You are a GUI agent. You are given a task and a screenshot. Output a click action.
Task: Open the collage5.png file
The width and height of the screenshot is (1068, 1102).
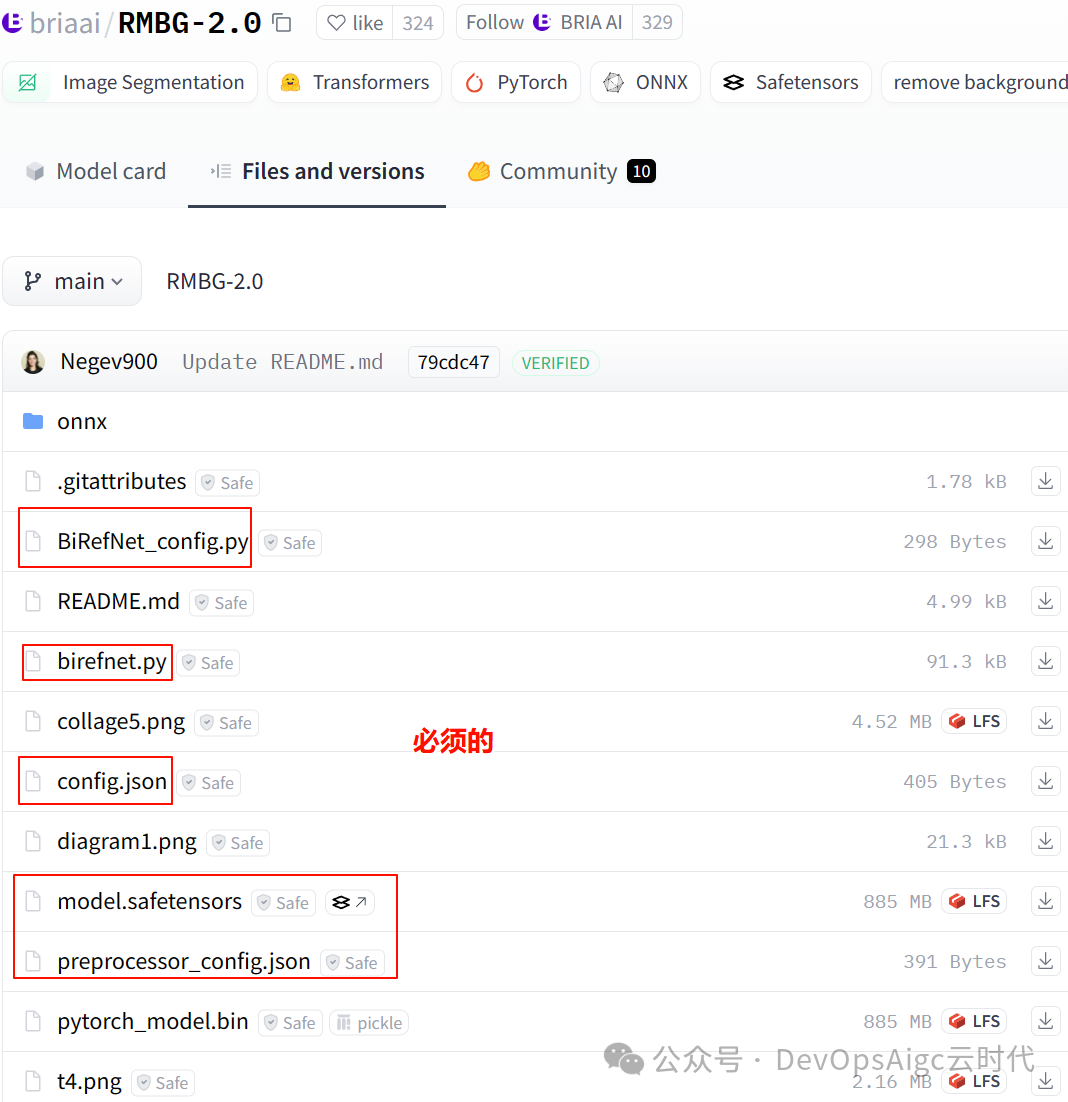[x=121, y=722]
